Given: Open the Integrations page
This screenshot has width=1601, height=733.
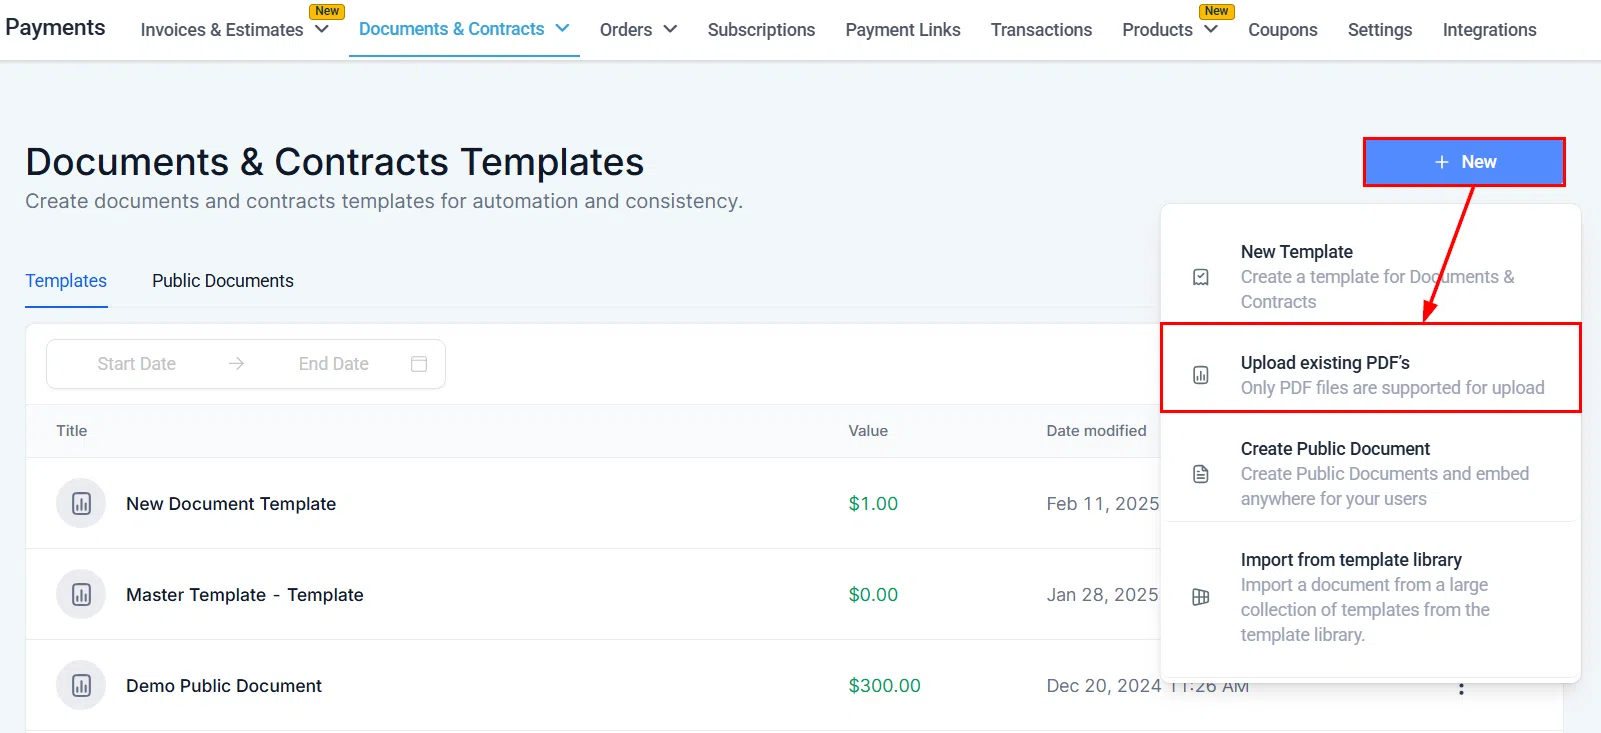Looking at the screenshot, I should [x=1489, y=29].
